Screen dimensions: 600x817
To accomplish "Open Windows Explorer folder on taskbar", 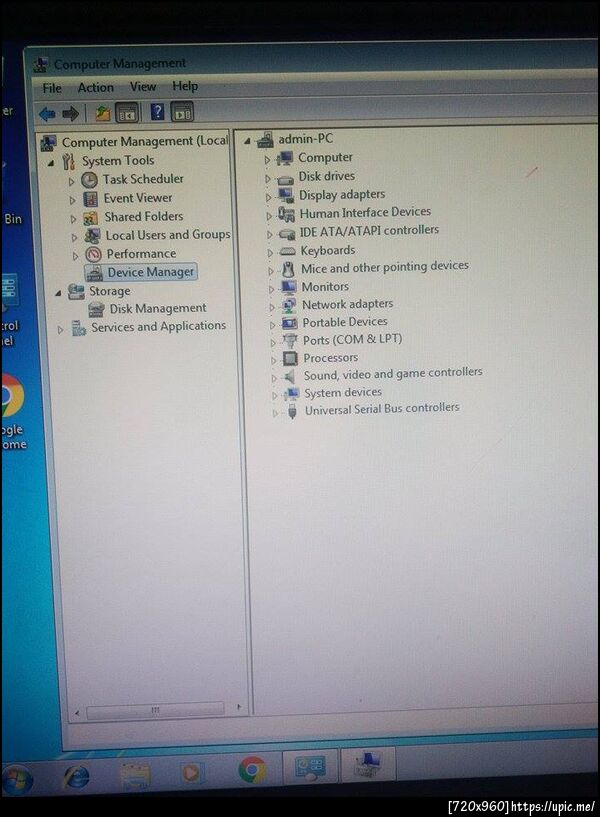I will pyautogui.click(x=135, y=775).
